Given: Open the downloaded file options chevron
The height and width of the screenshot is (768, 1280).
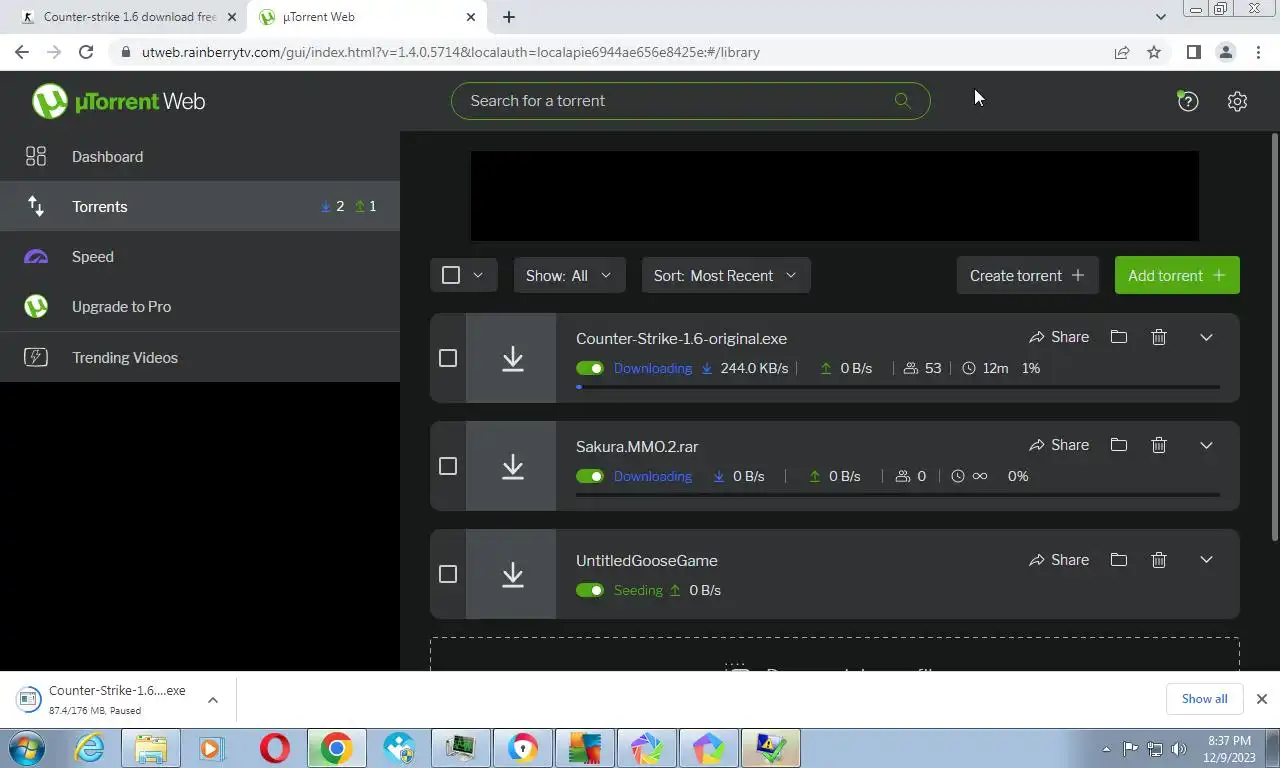Looking at the screenshot, I should tap(213, 700).
